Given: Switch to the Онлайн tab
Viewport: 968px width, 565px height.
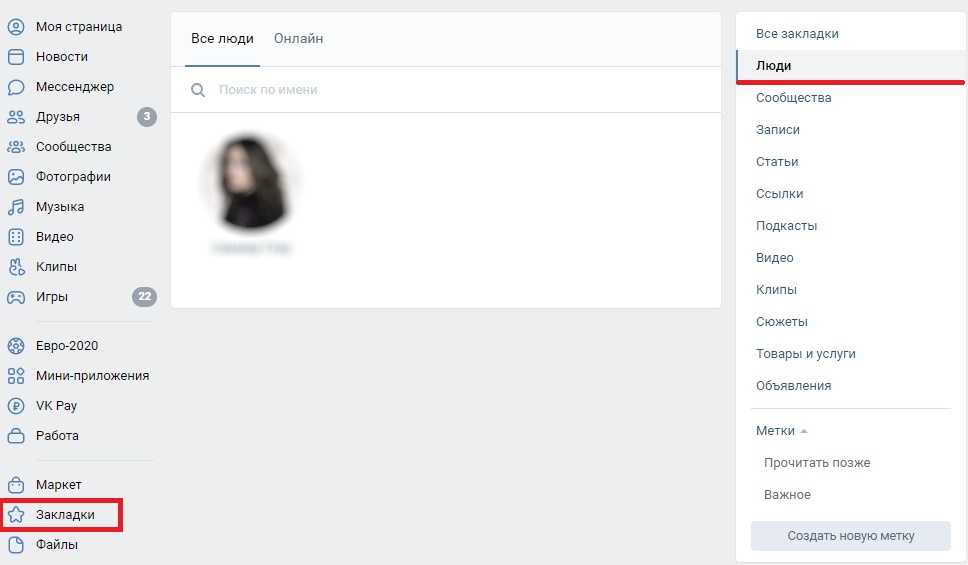Looking at the screenshot, I should pyautogui.click(x=298, y=39).
